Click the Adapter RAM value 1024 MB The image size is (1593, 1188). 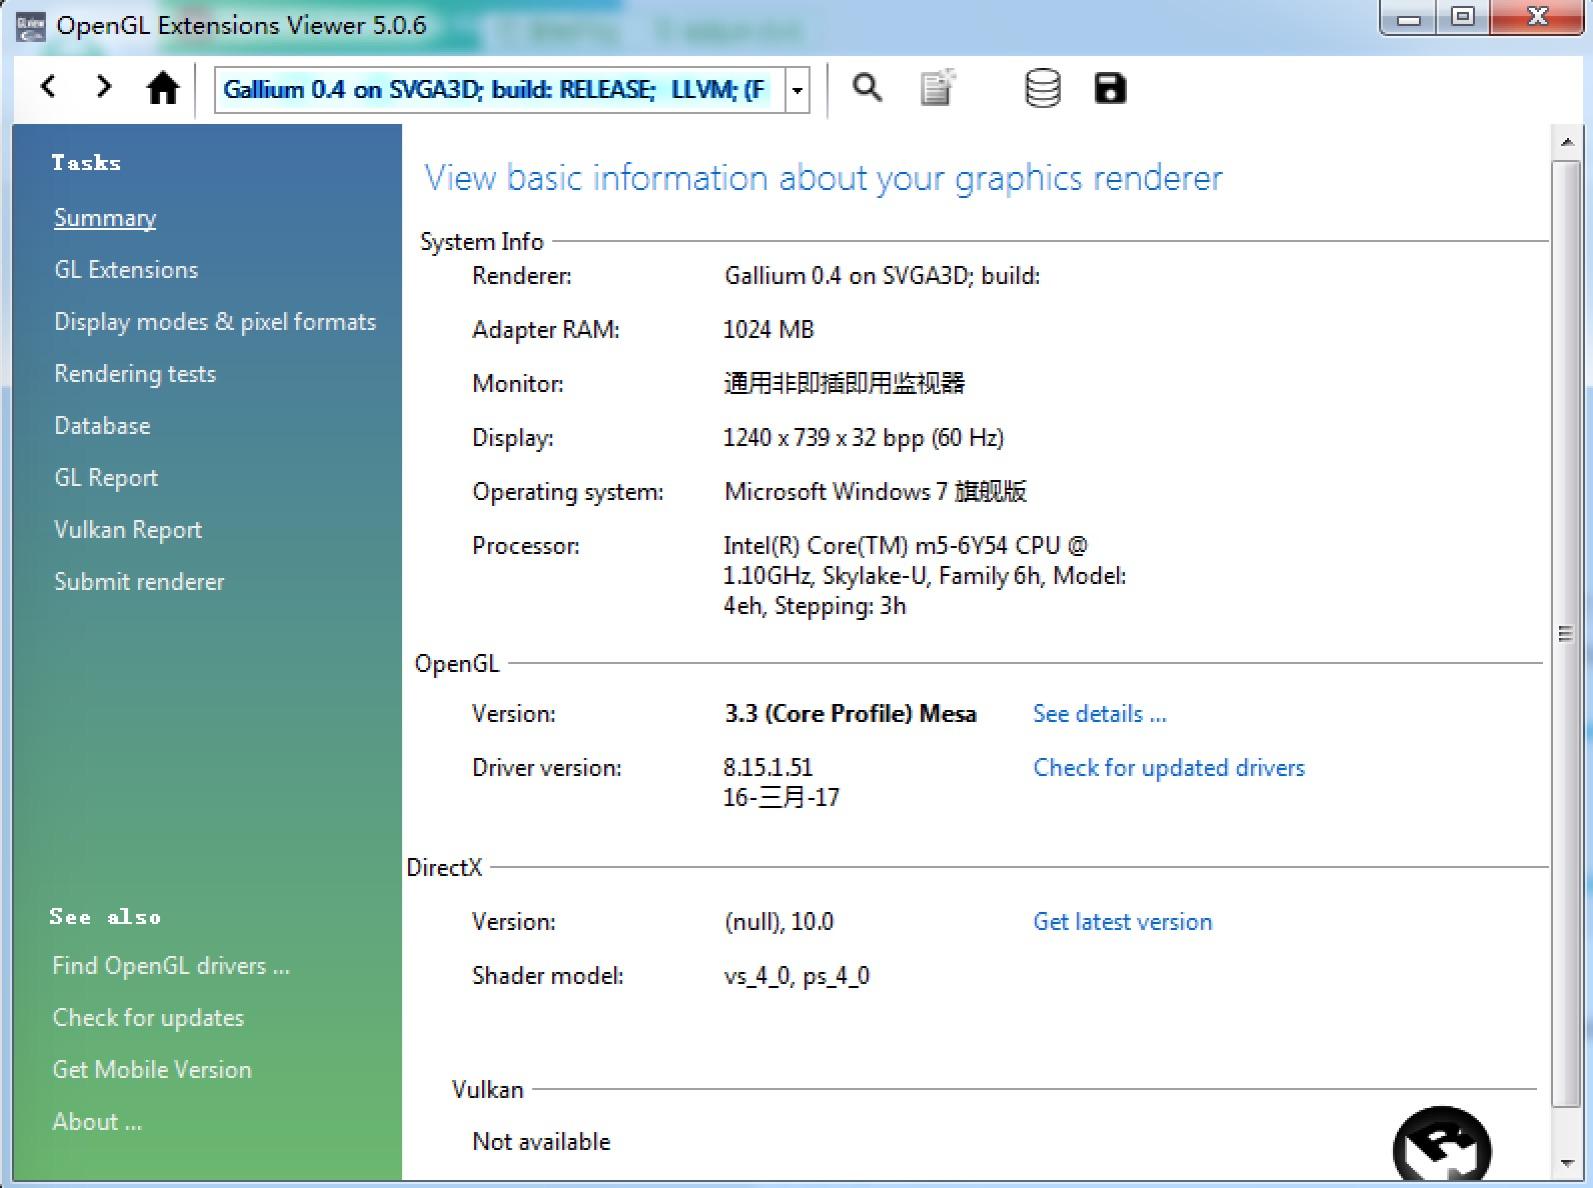768,330
